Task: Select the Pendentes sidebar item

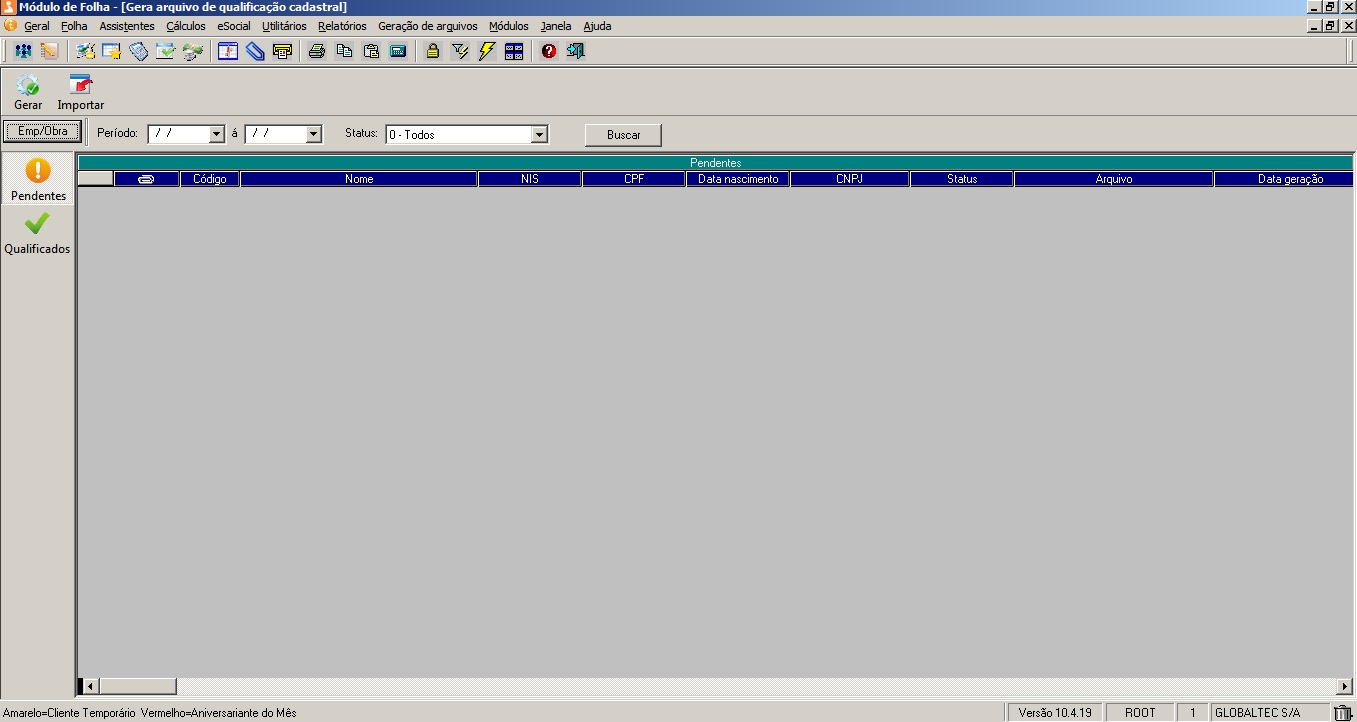Action: (x=38, y=180)
